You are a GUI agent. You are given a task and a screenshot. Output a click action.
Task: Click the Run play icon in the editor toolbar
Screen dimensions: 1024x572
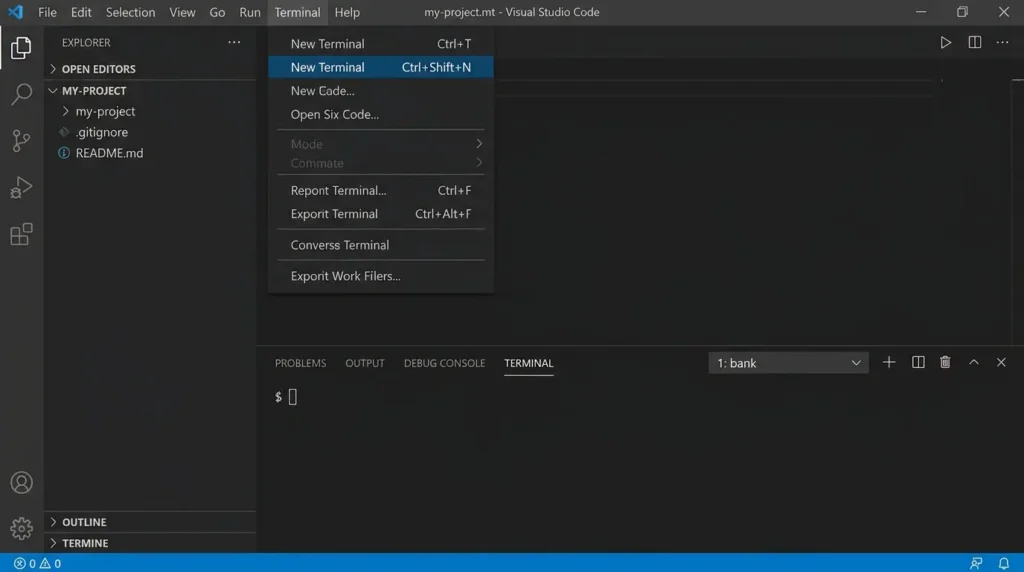[945, 42]
